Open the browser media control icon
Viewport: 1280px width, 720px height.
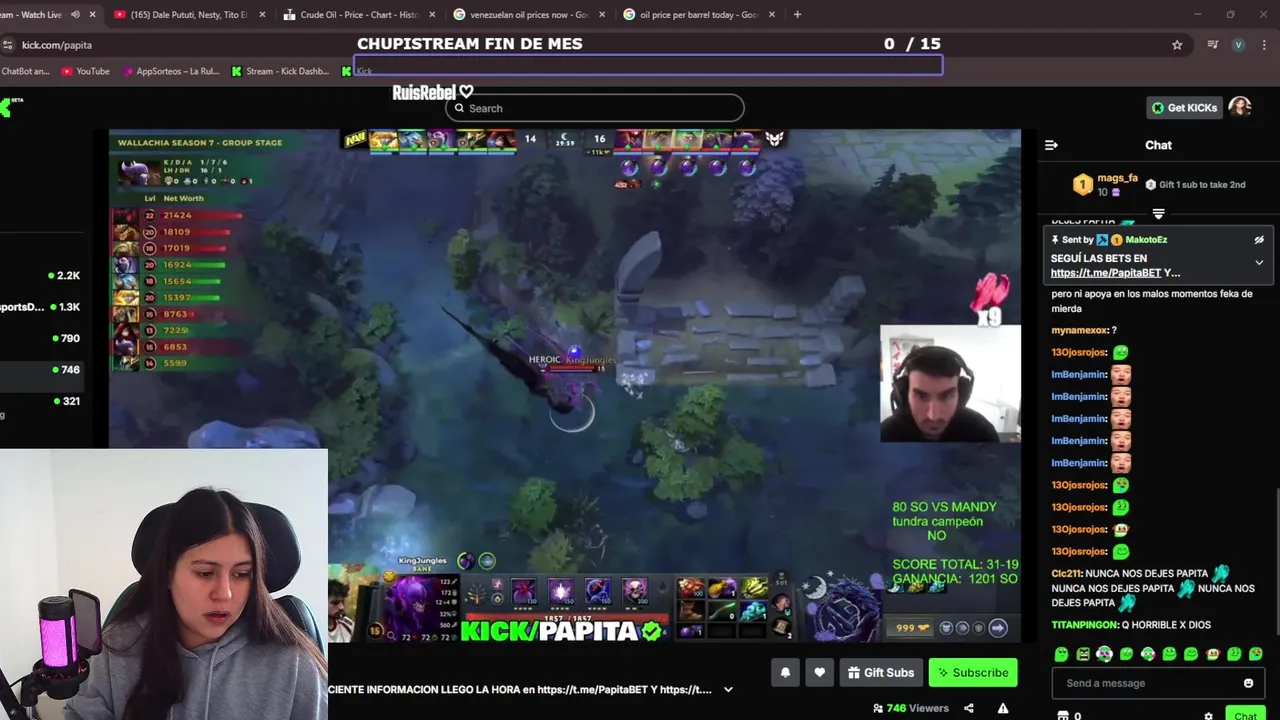(1212, 45)
